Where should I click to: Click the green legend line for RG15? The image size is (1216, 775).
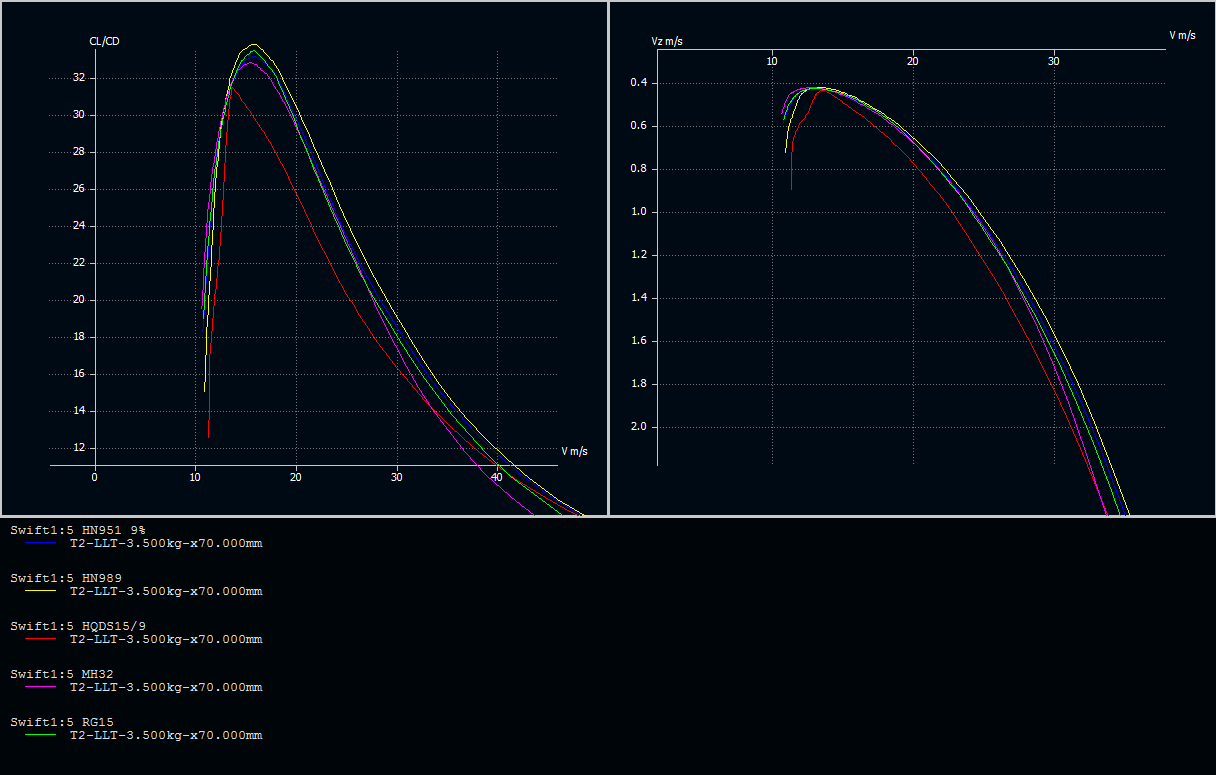tap(42, 735)
